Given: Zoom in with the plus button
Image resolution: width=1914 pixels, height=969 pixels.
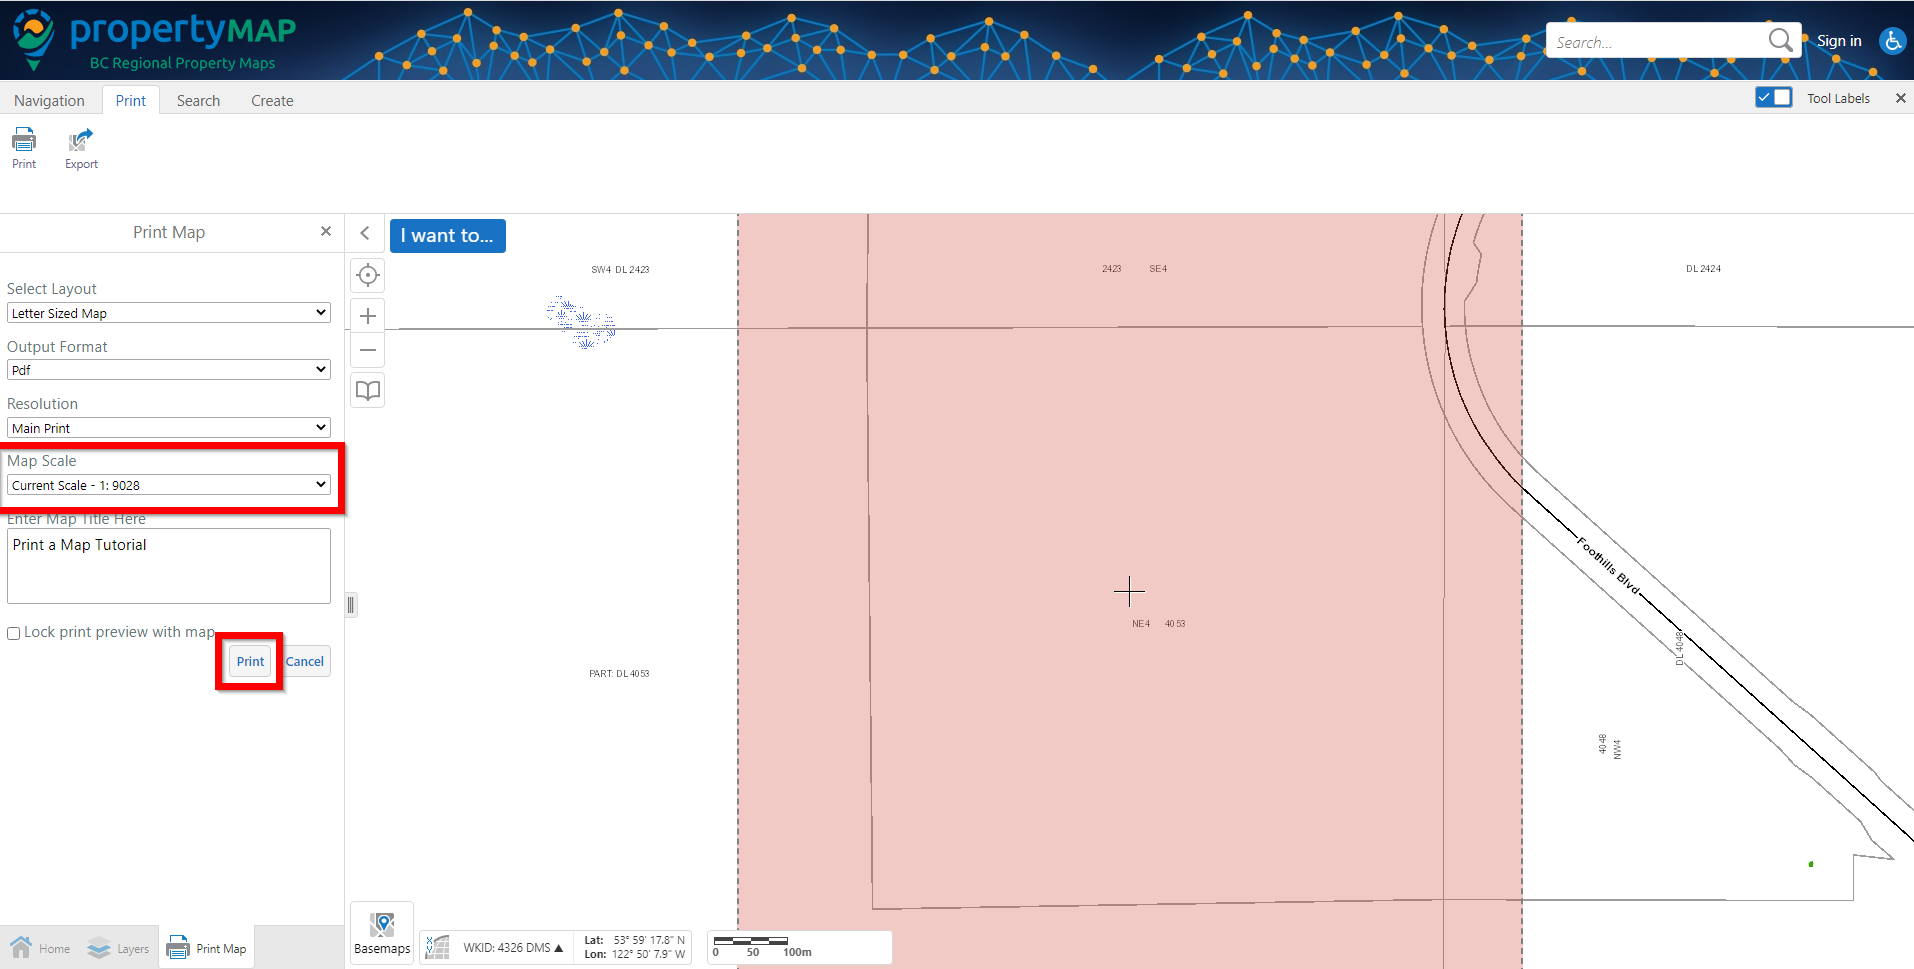Looking at the screenshot, I should tap(368, 316).
